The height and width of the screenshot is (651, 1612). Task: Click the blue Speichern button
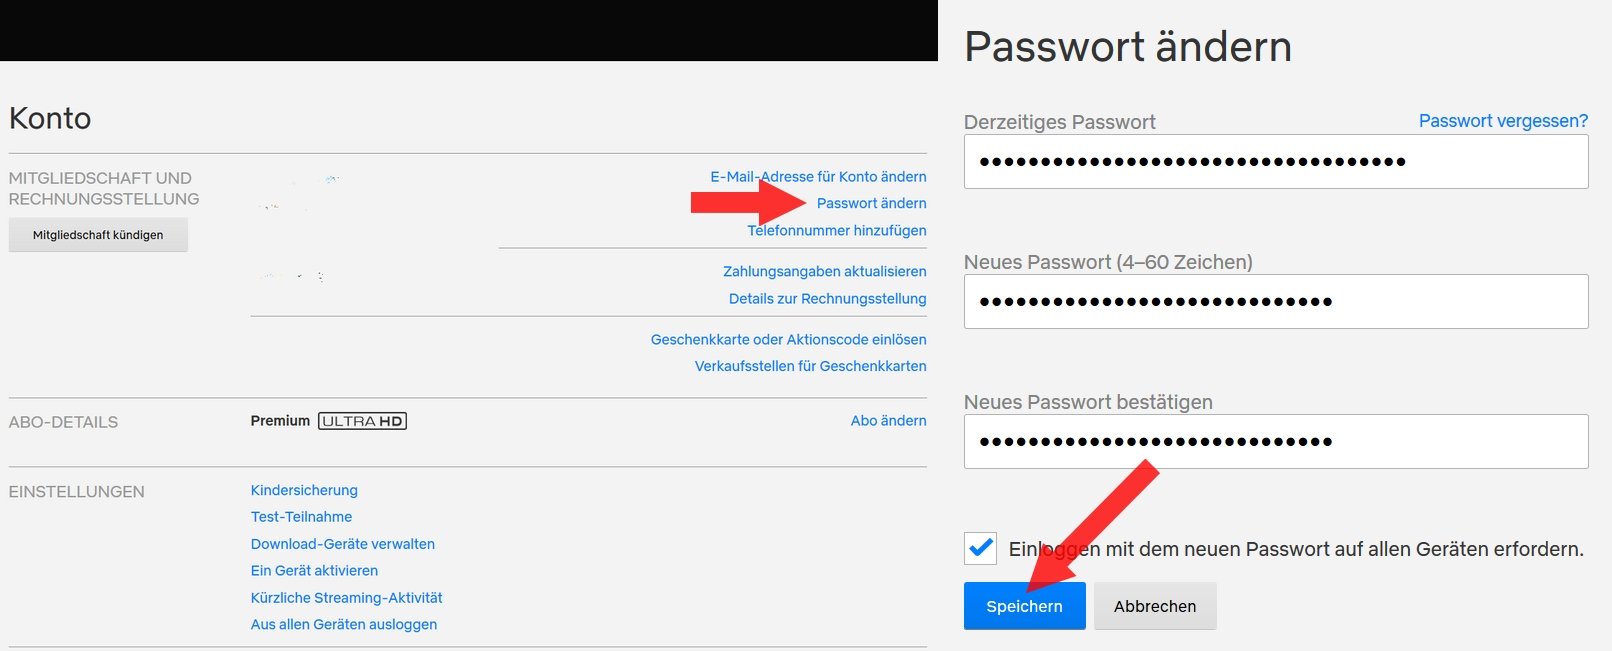pyautogui.click(x=1024, y=606)
